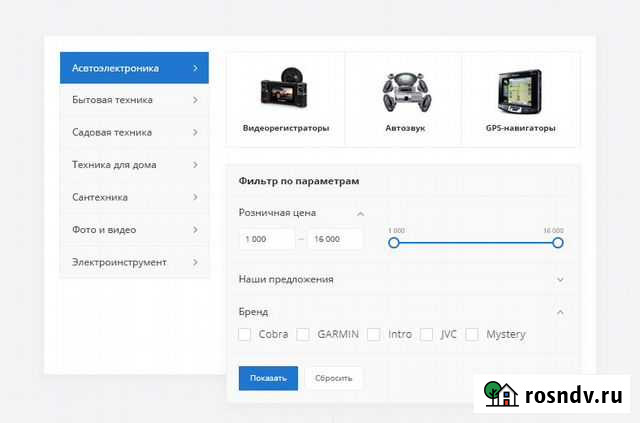Collapse the Розничная цена section

[360, 213]
